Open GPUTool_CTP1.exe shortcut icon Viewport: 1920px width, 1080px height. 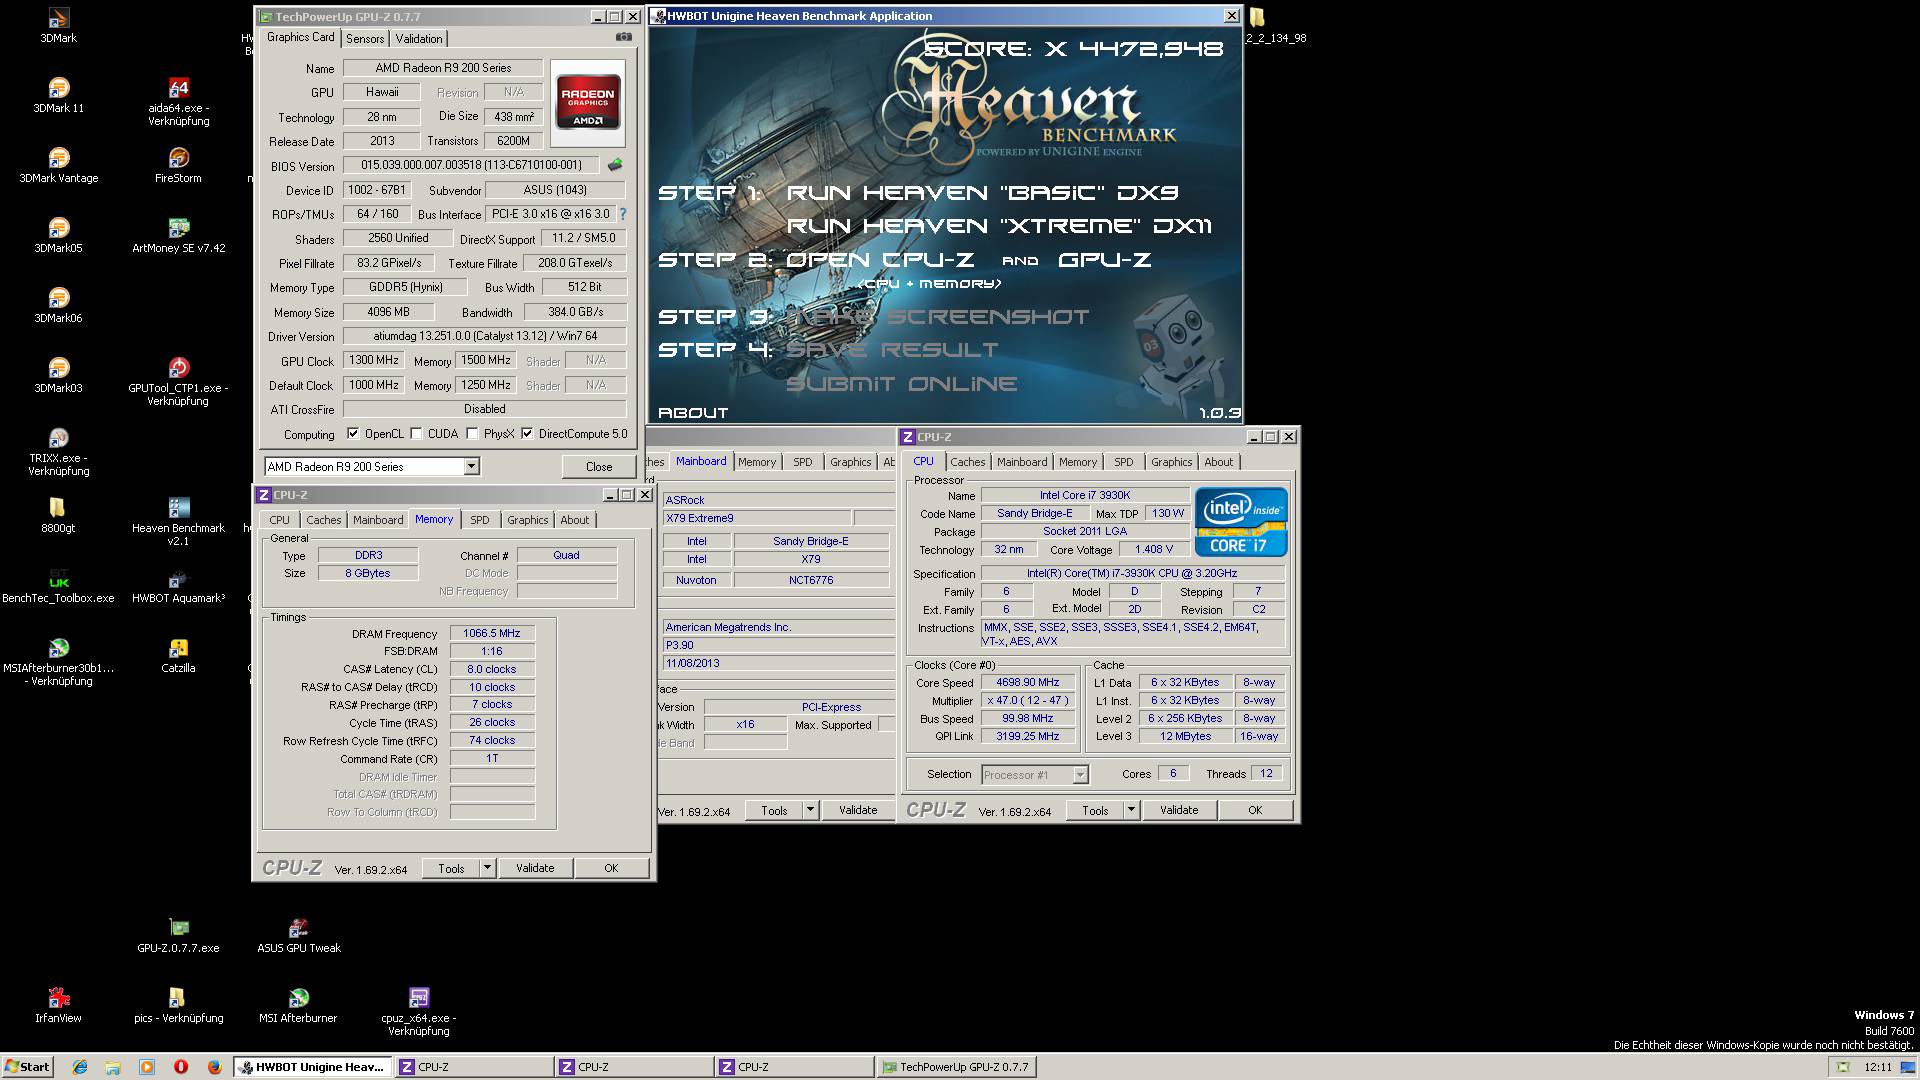point(178,381)
